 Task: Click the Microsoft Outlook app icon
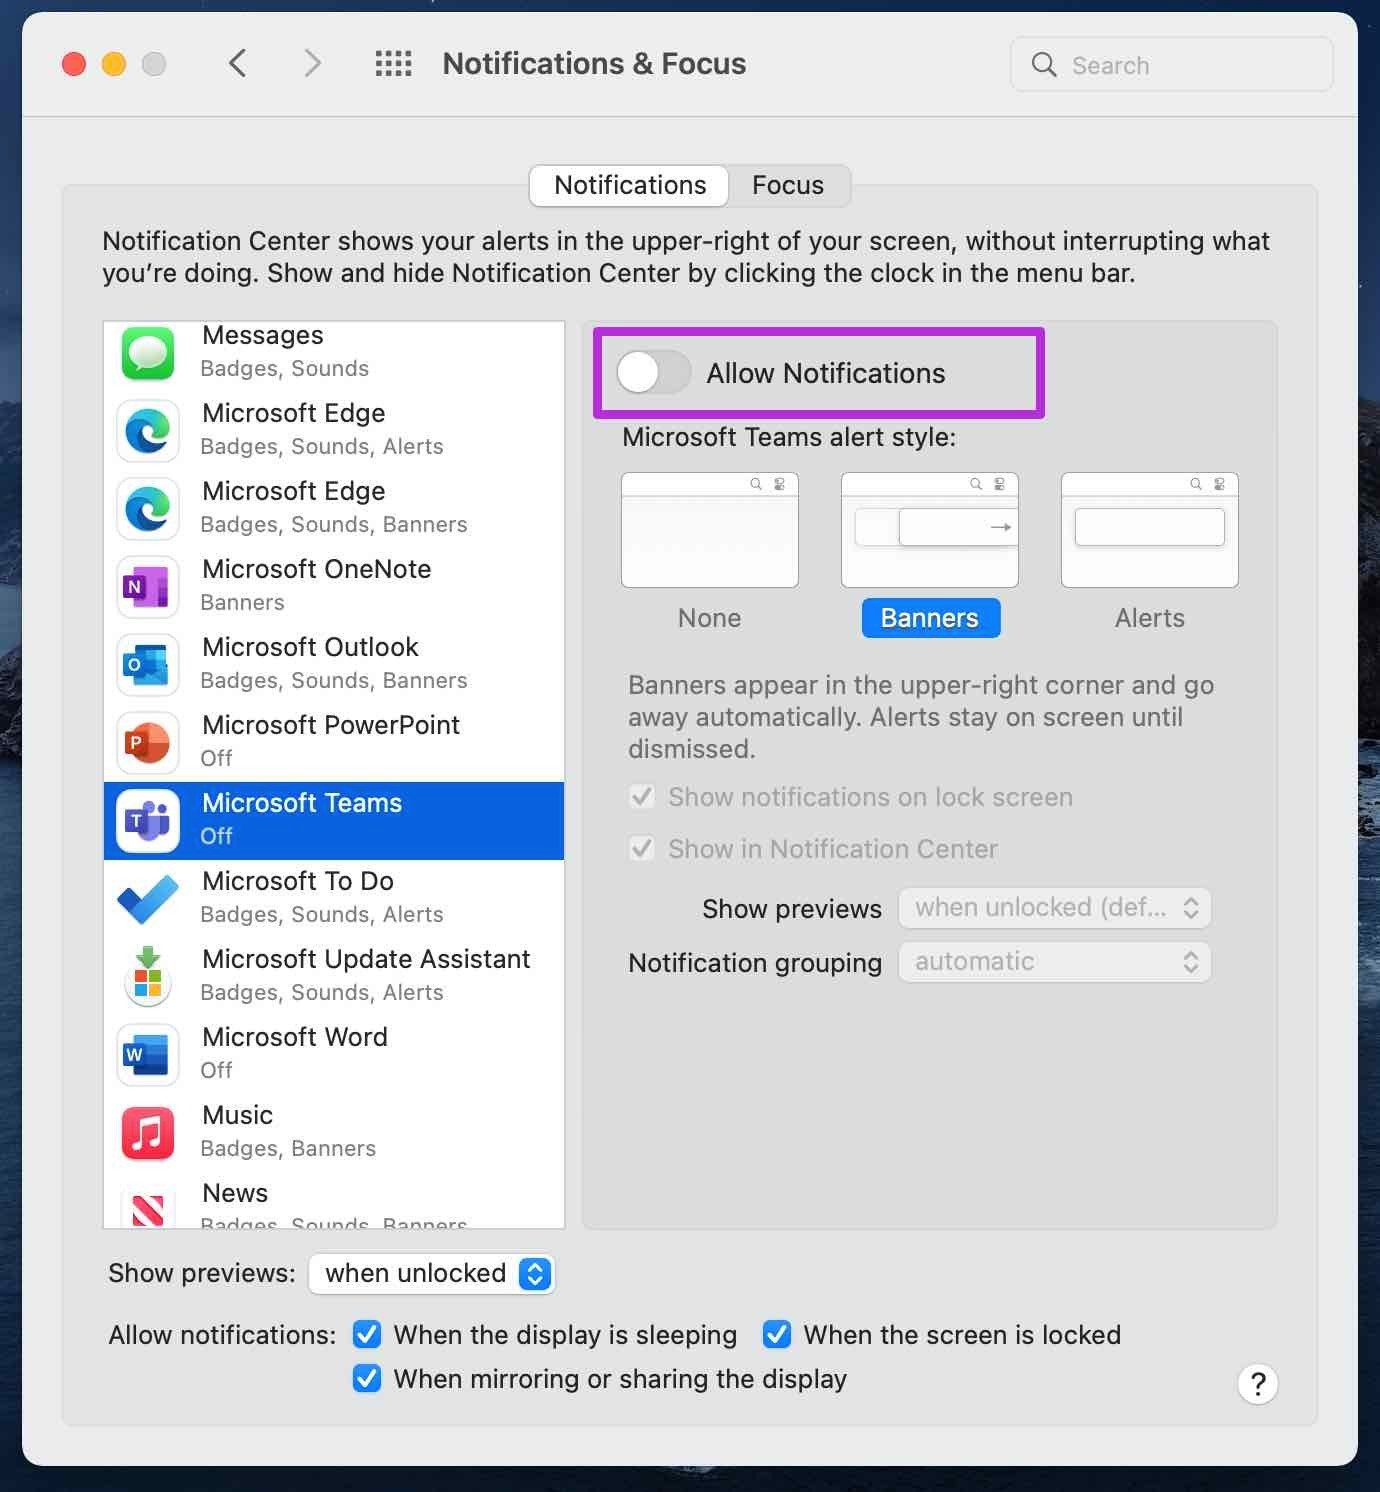tap(148, 664)
